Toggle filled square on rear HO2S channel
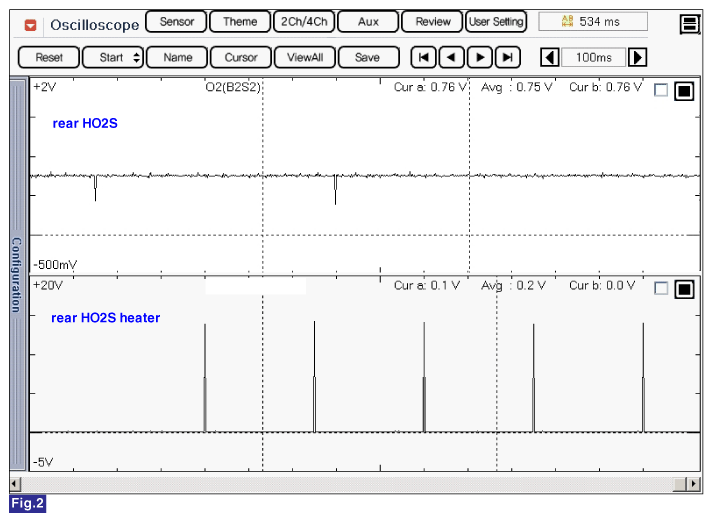 pos(684,91)
